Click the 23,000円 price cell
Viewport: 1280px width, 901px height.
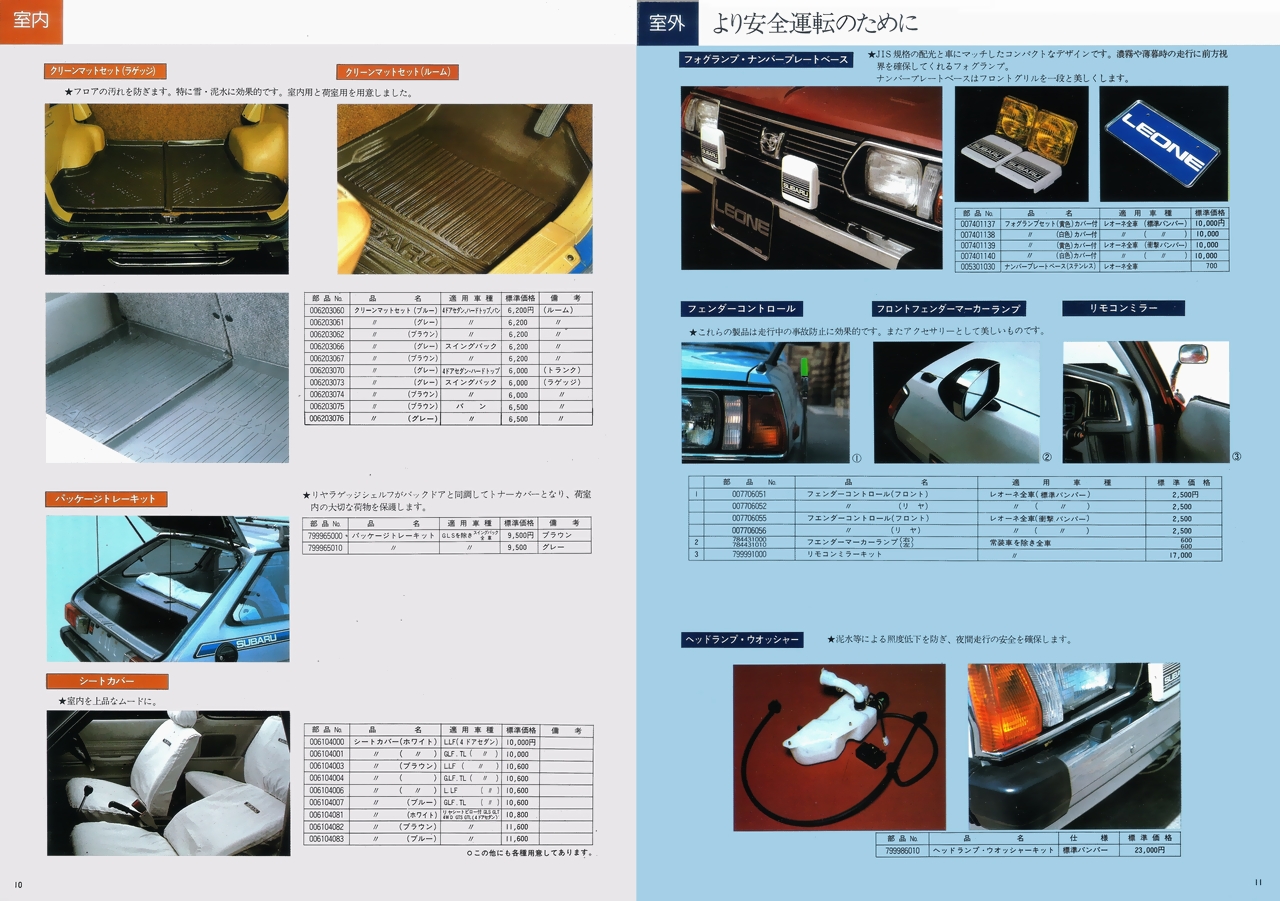click(1149, 850)
